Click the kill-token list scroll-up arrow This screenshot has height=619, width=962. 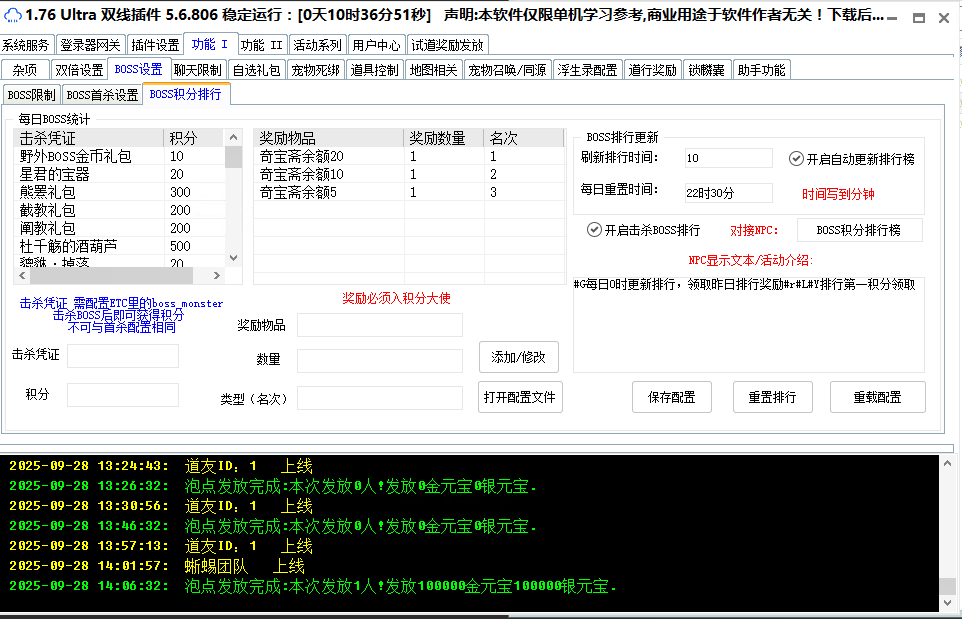coord(233,138)
